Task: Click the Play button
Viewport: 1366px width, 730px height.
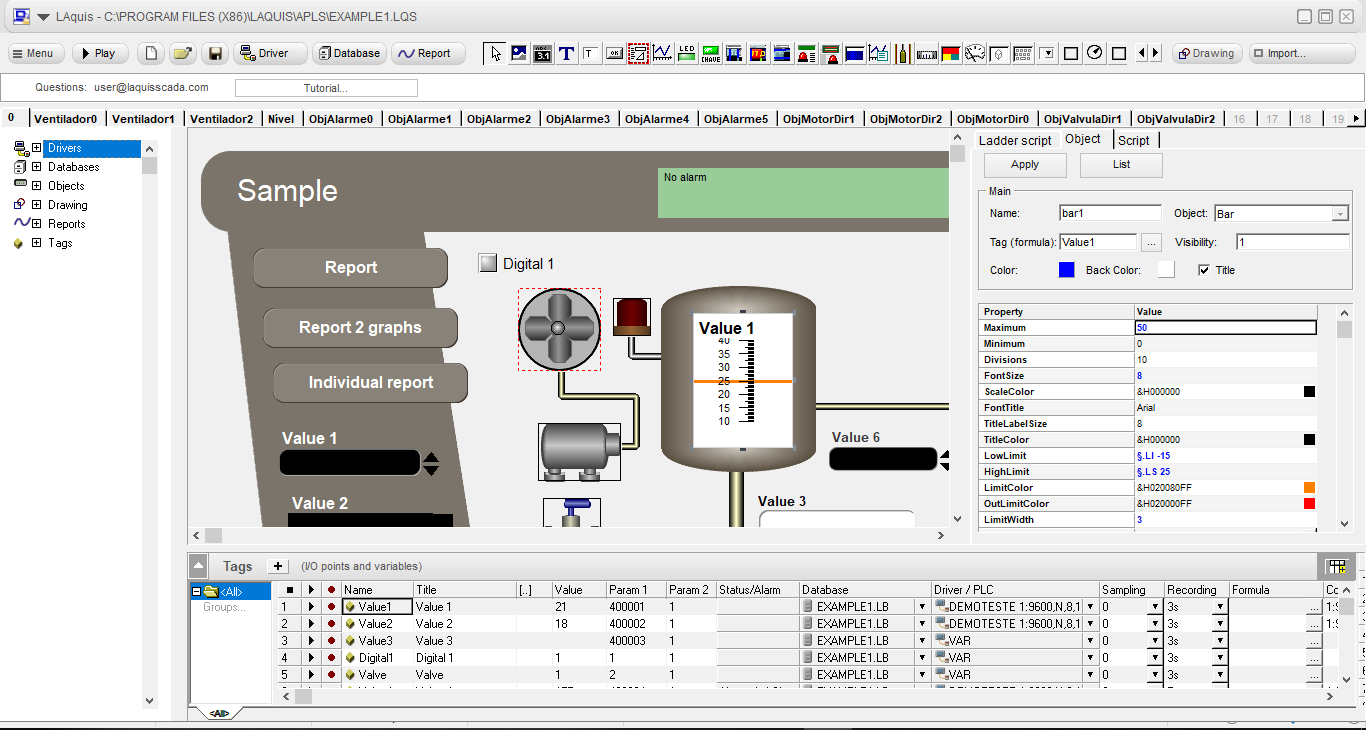Action: 100,53
